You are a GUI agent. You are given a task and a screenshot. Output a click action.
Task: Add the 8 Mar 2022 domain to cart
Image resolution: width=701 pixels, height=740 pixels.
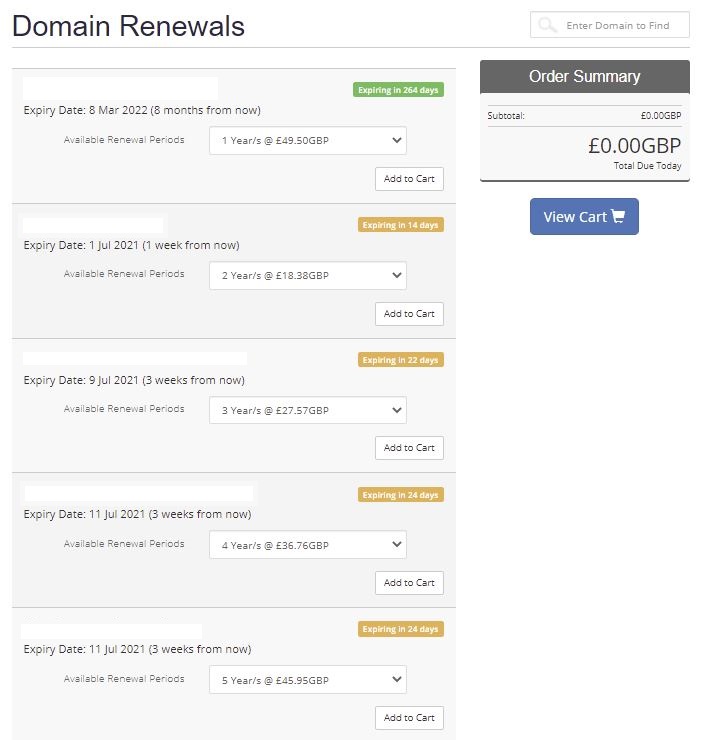[409, 179]
